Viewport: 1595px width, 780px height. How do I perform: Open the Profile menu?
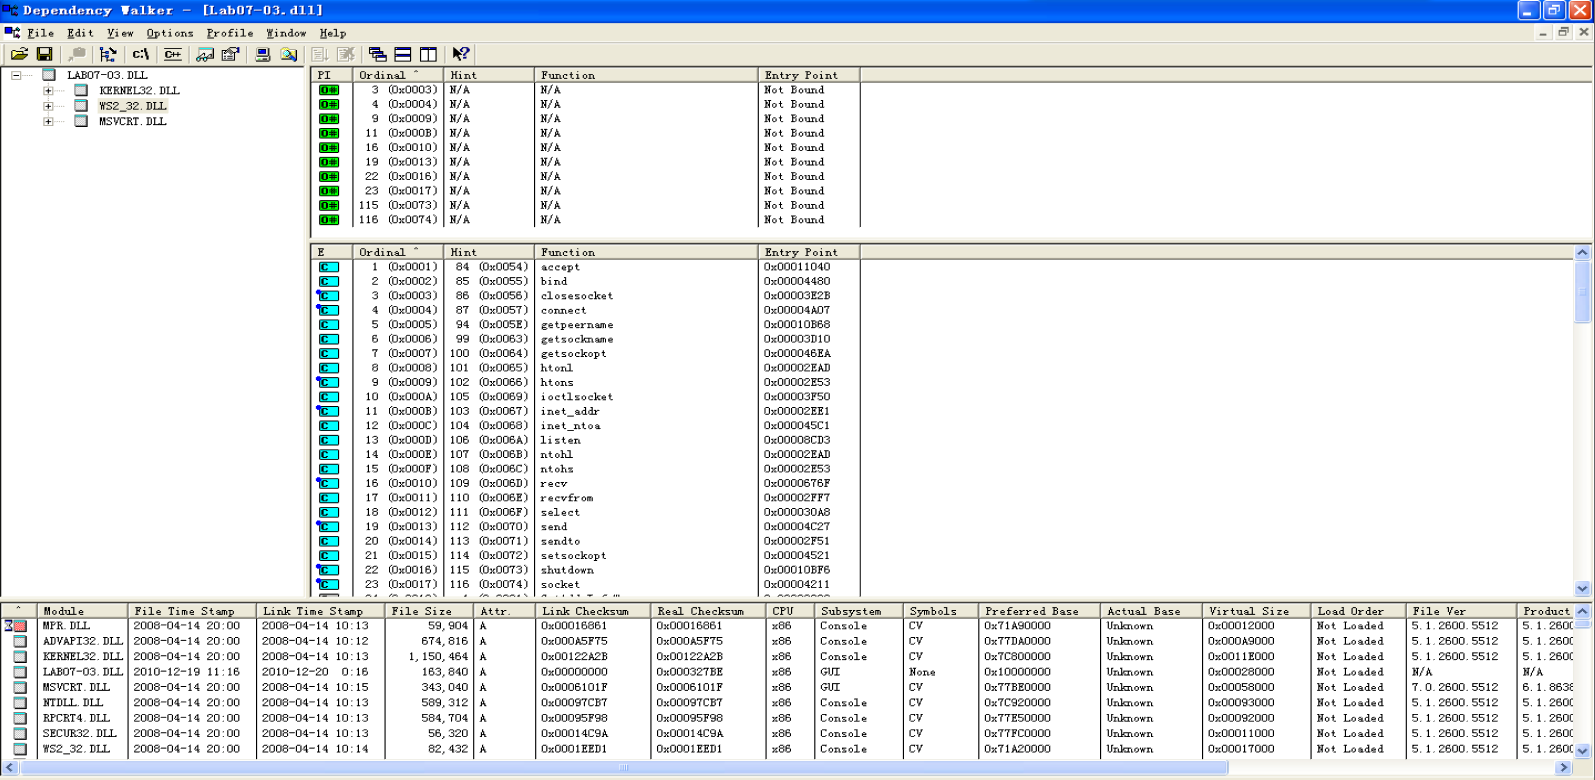click(230, 33)
